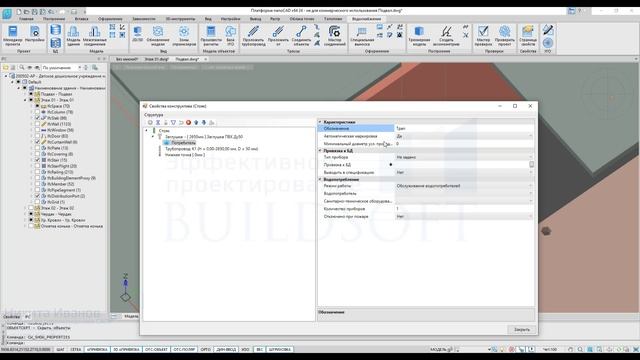Uncheck the IfcCurtainWall checkbox

[38, 142]
